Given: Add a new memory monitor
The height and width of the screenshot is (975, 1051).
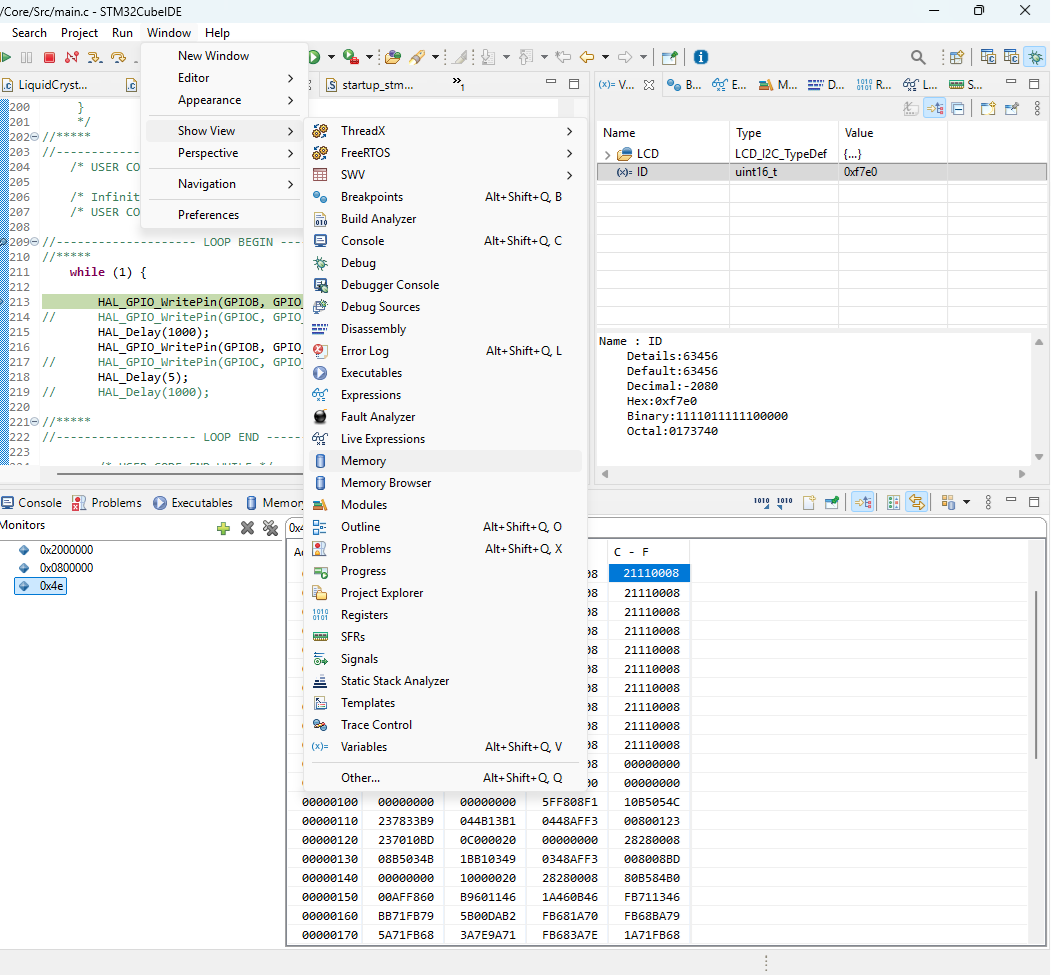Looking at the screenshot, I should click(224, 528).
